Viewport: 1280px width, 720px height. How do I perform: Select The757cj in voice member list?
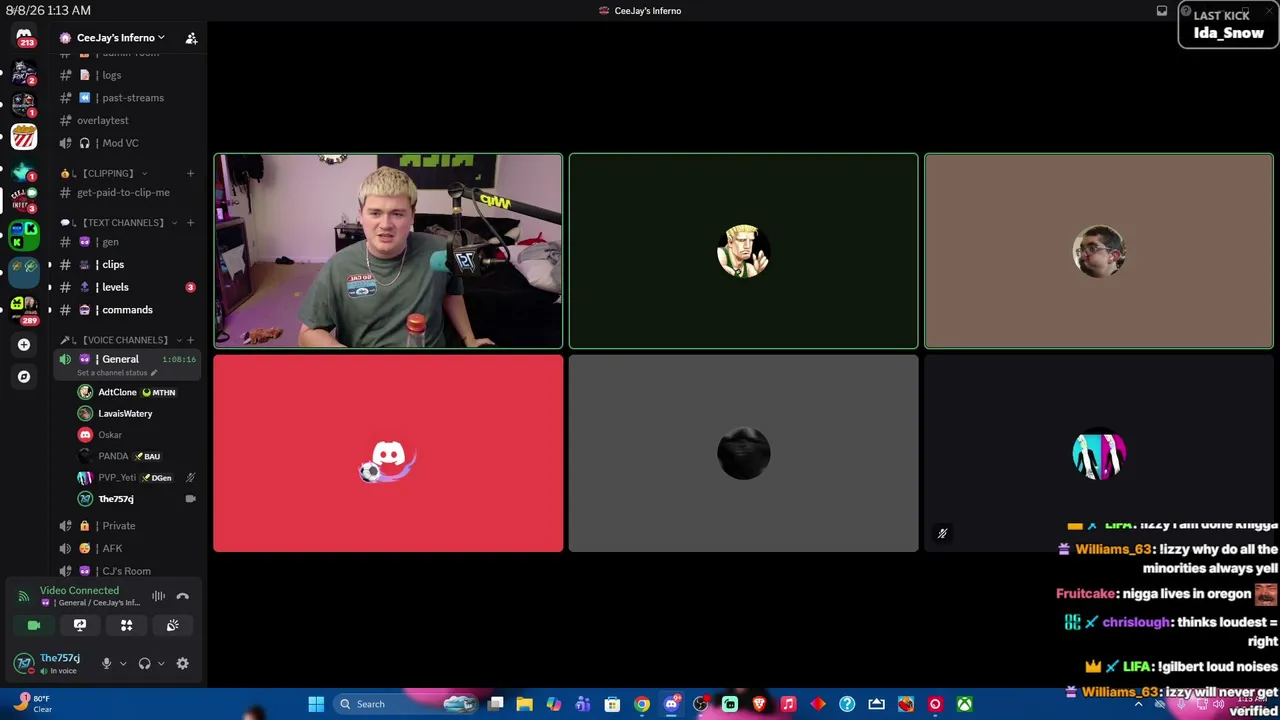pos(136,499)
